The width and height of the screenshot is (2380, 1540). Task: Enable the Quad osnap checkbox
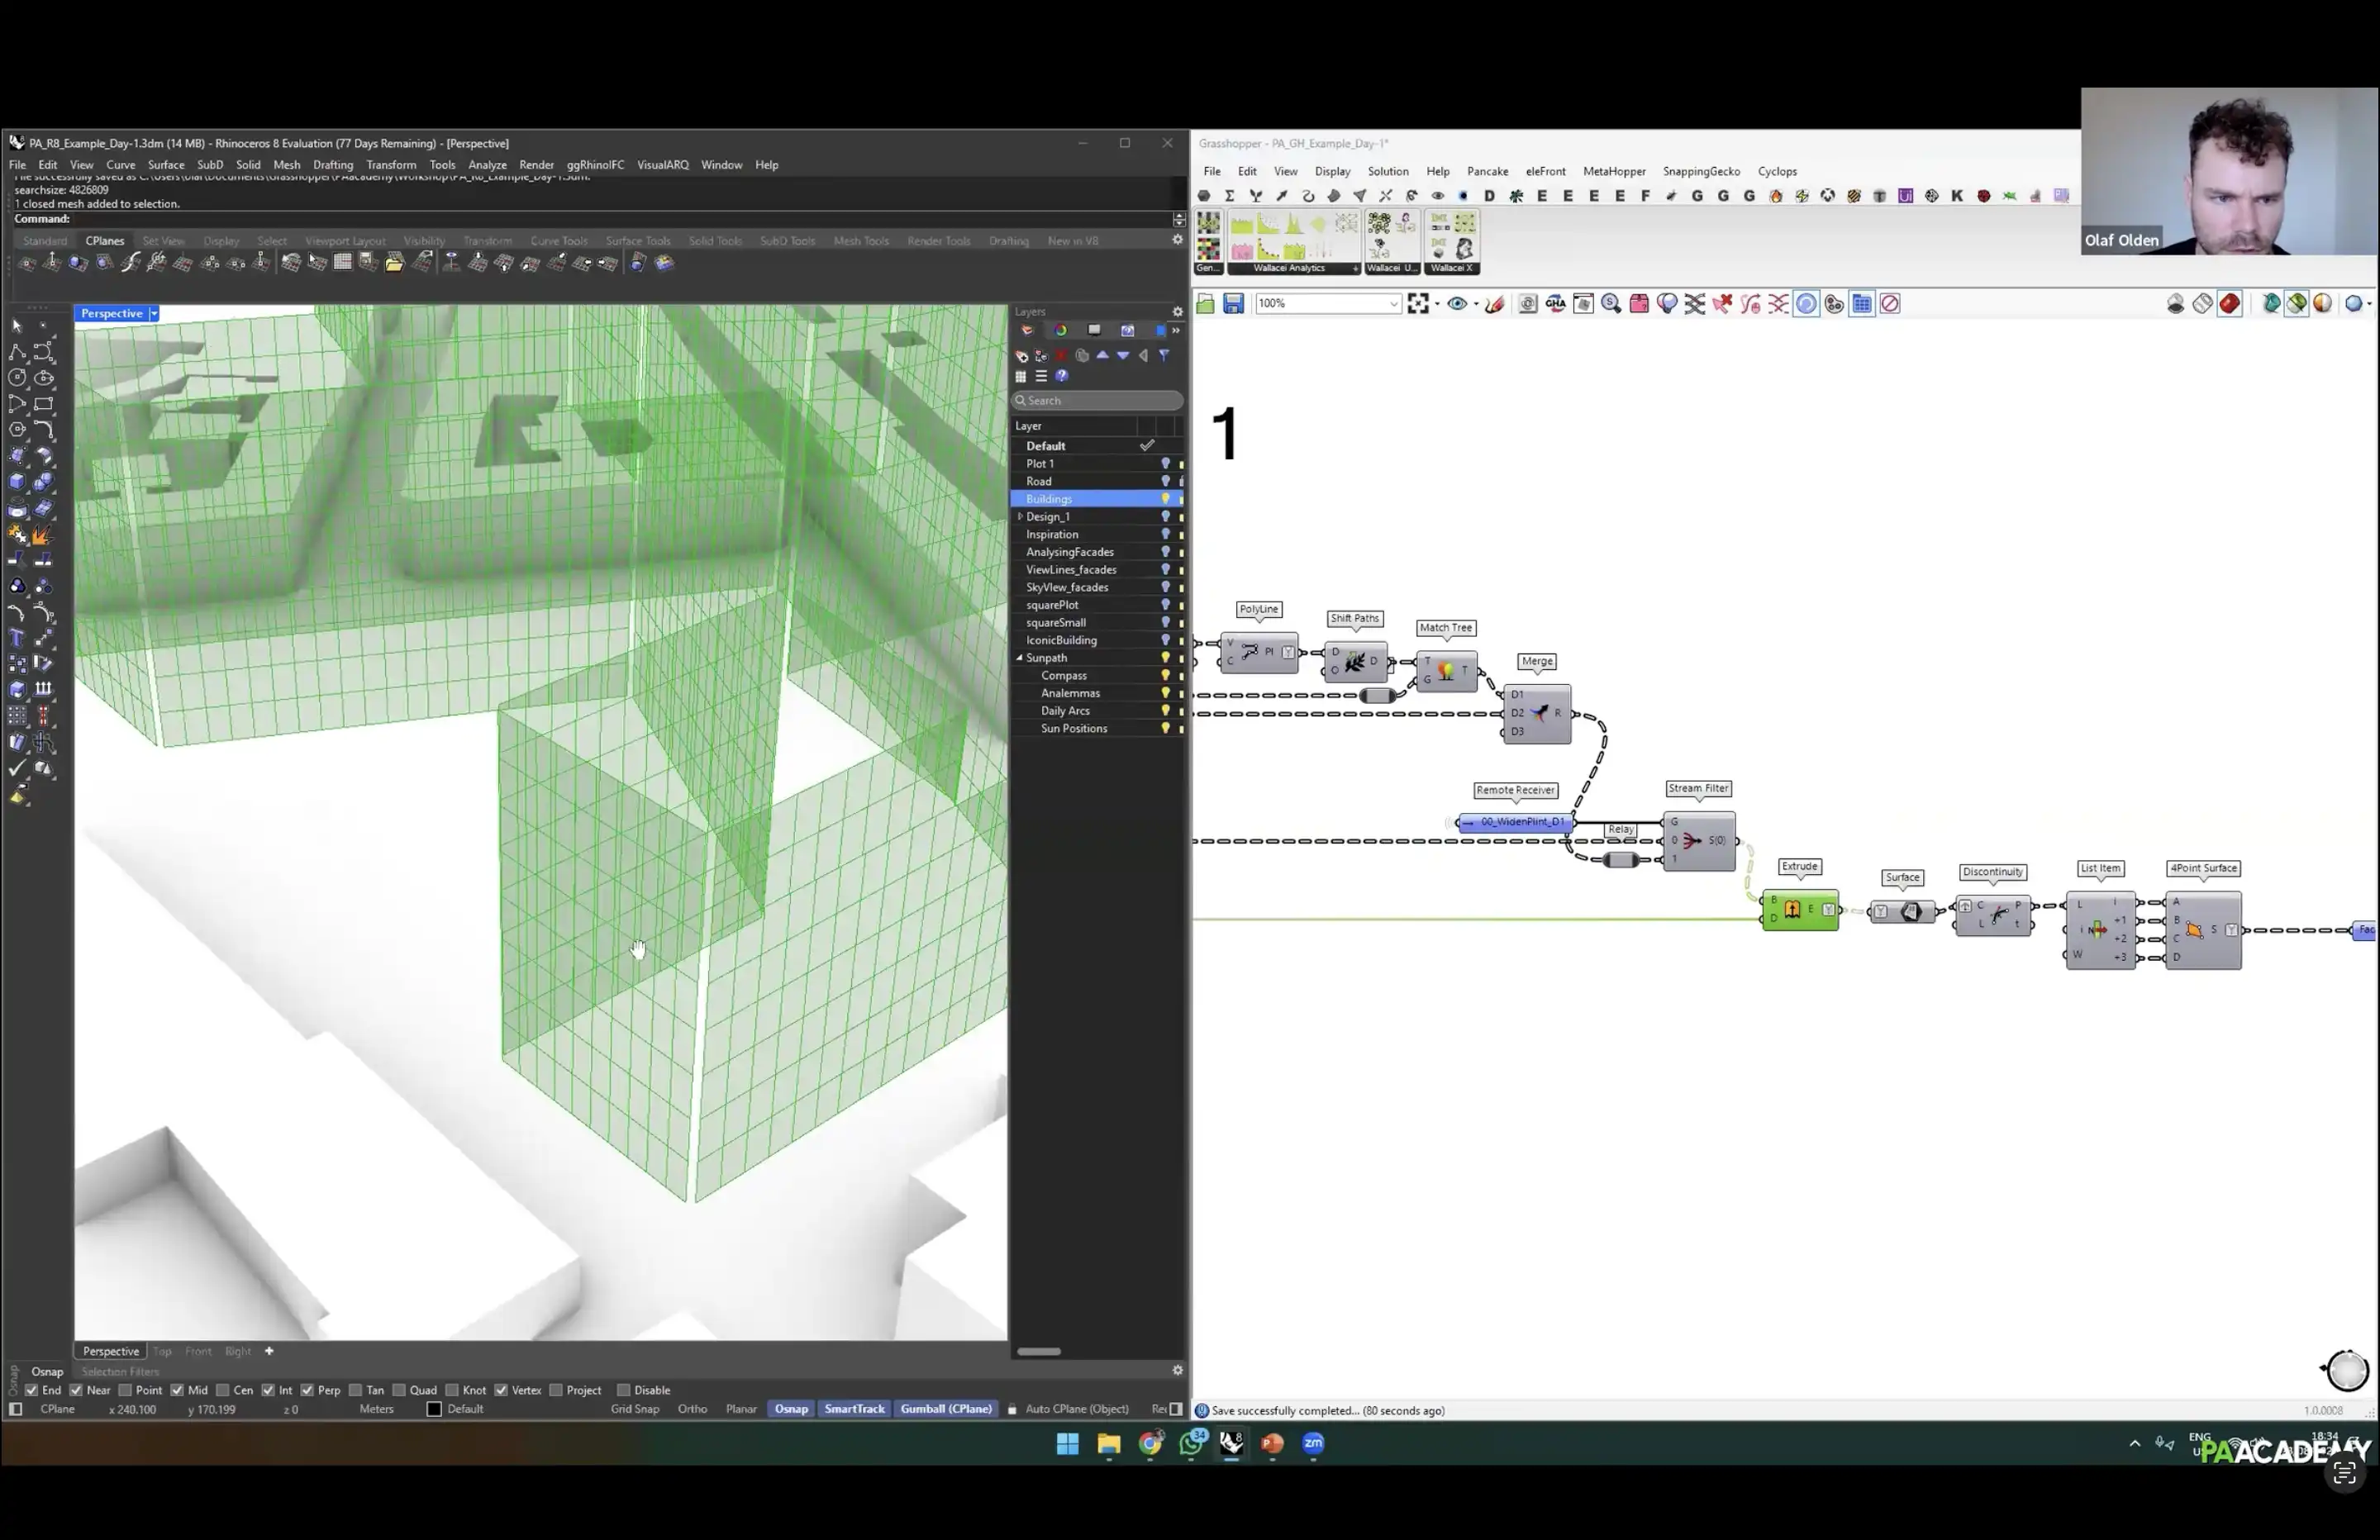(399, 1390)
